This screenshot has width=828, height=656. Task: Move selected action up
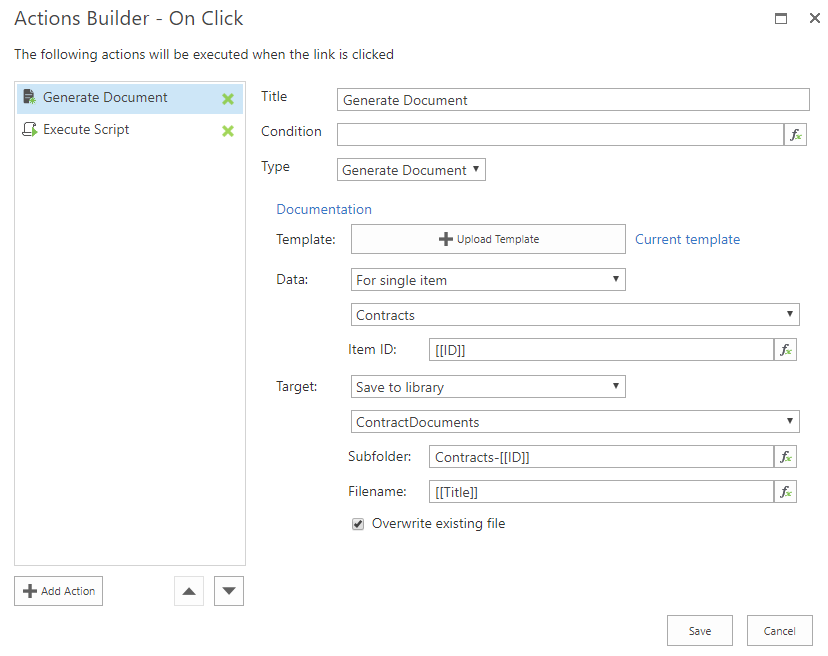188,591
